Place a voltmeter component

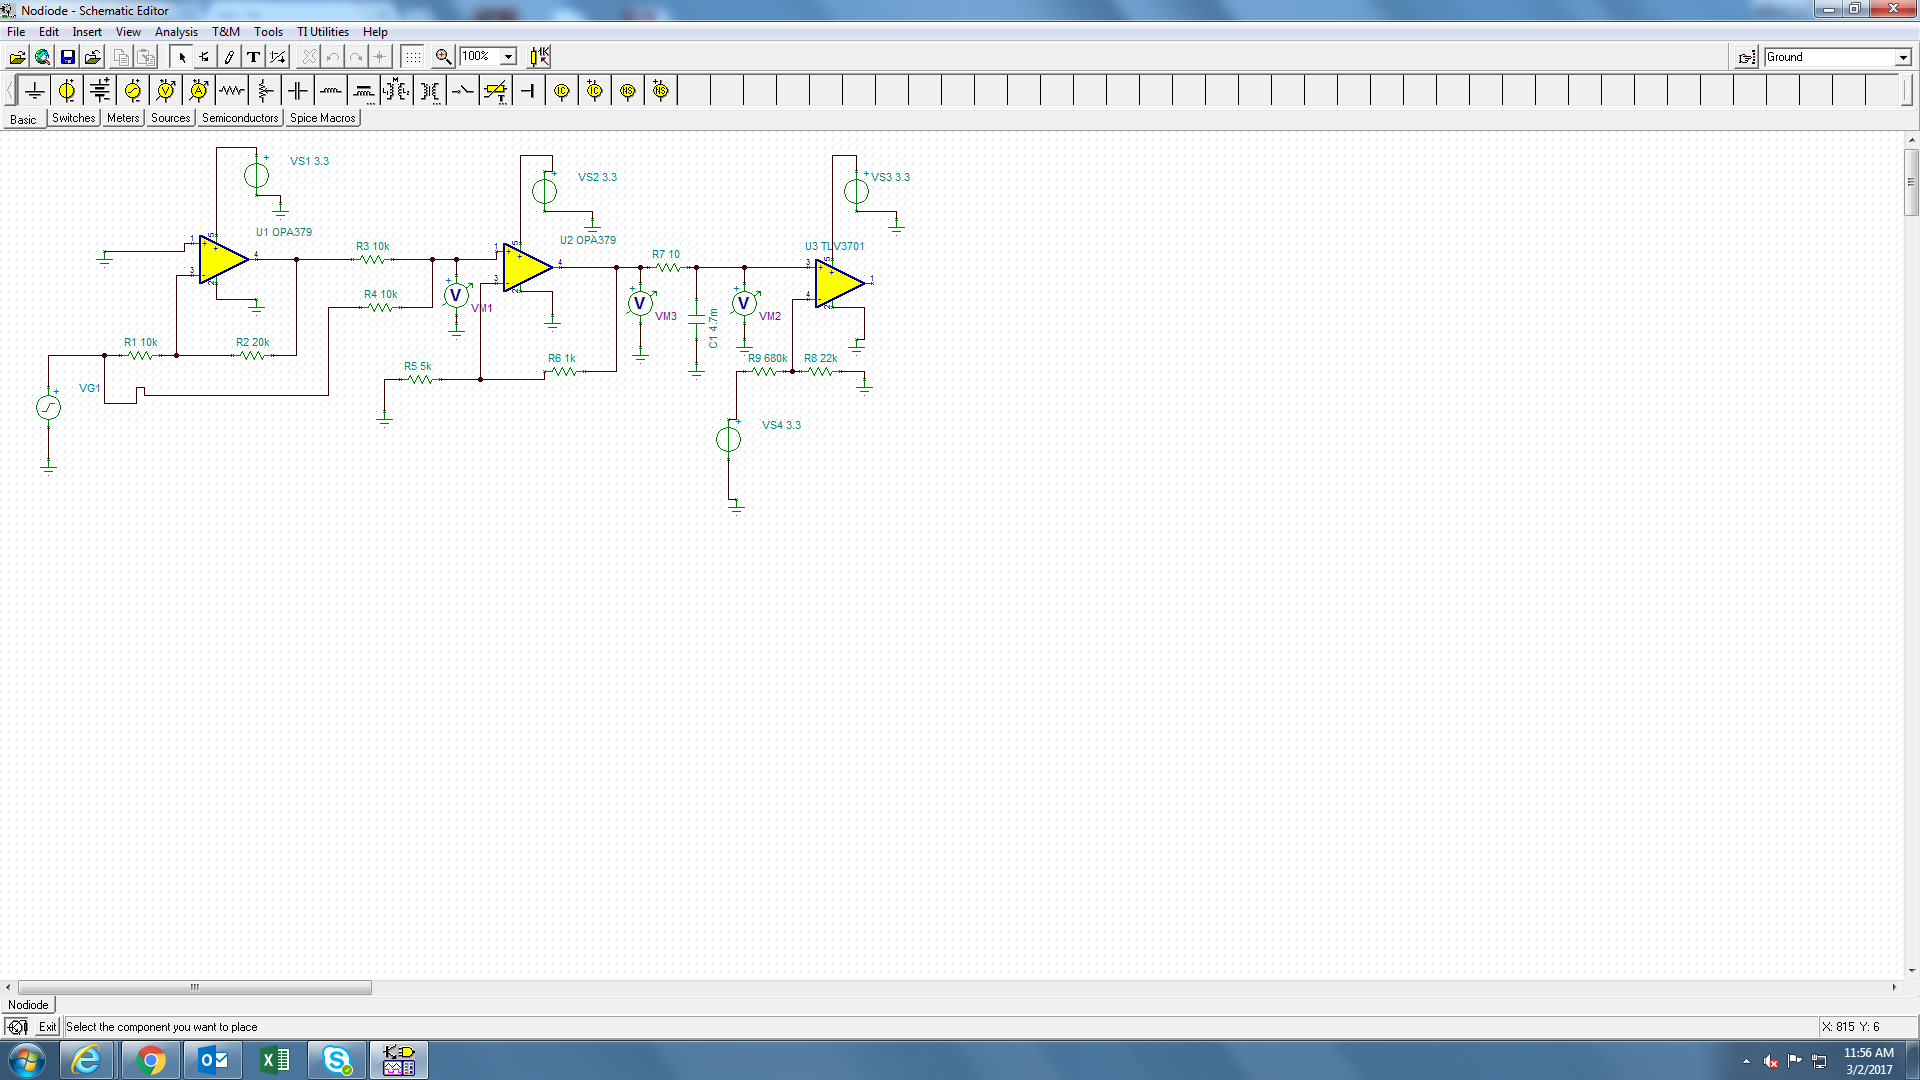pyautogui.click(x=166, y=91)
